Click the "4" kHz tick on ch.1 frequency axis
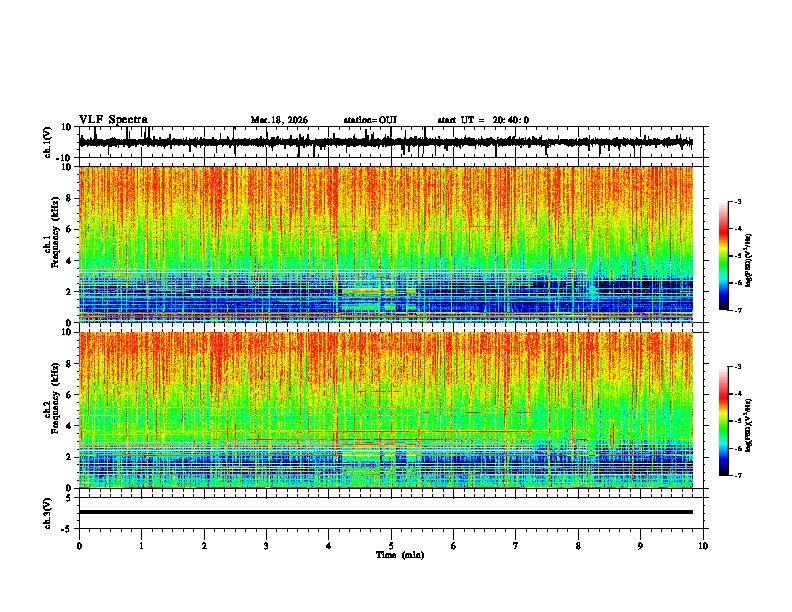The image size is (792, 612). point(69,261)
